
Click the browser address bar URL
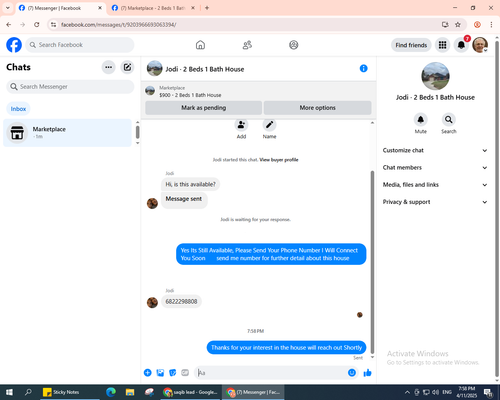[119, 25]
